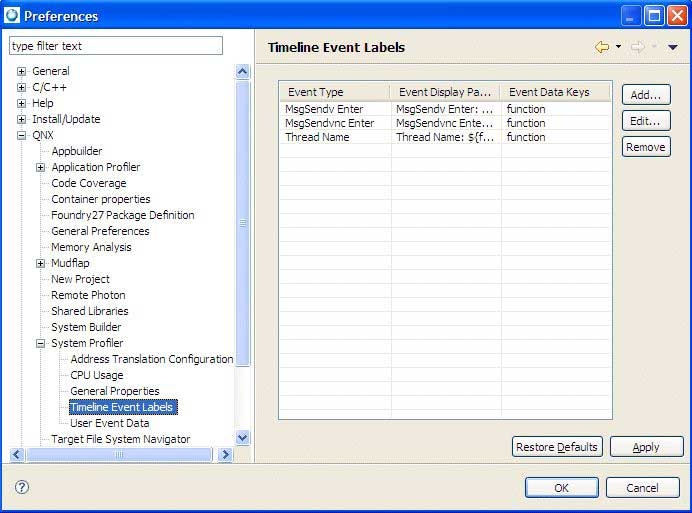Click the help question mark icon

coord(22,487)
